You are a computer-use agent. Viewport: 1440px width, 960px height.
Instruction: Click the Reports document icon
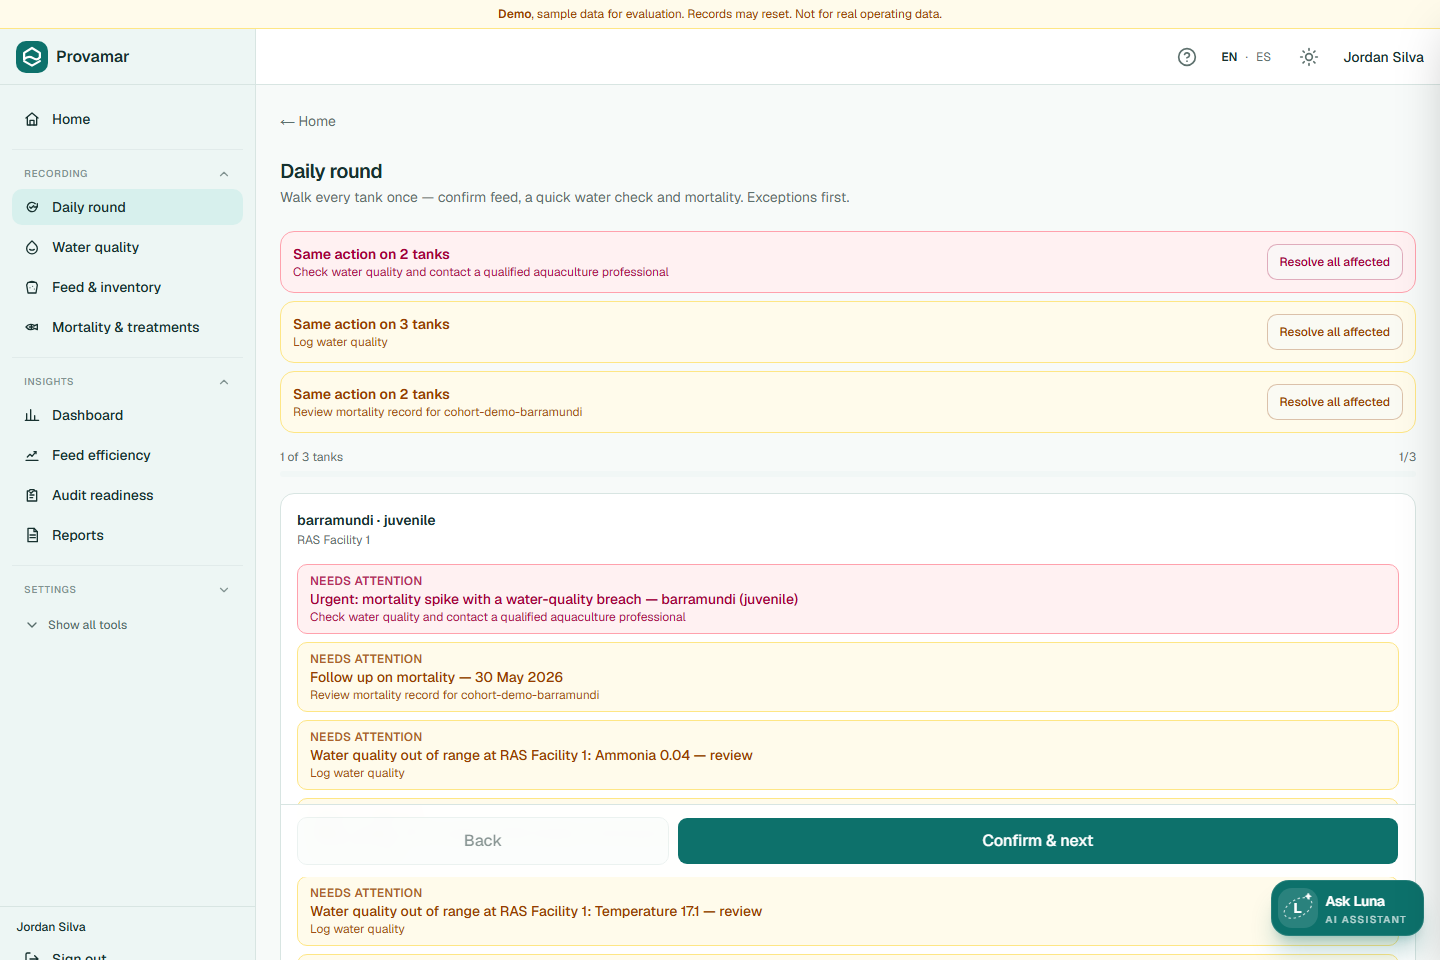(32, 535)
